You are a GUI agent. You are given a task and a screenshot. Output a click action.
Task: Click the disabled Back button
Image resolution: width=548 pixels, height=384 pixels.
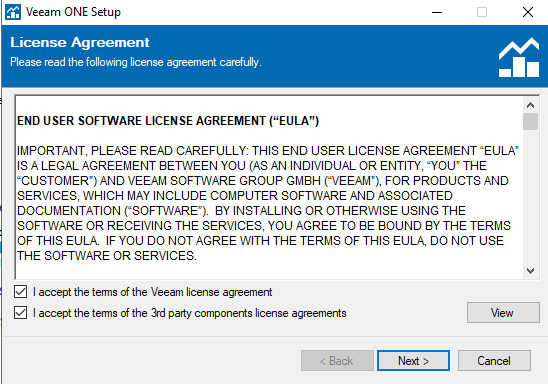(337, 361)
